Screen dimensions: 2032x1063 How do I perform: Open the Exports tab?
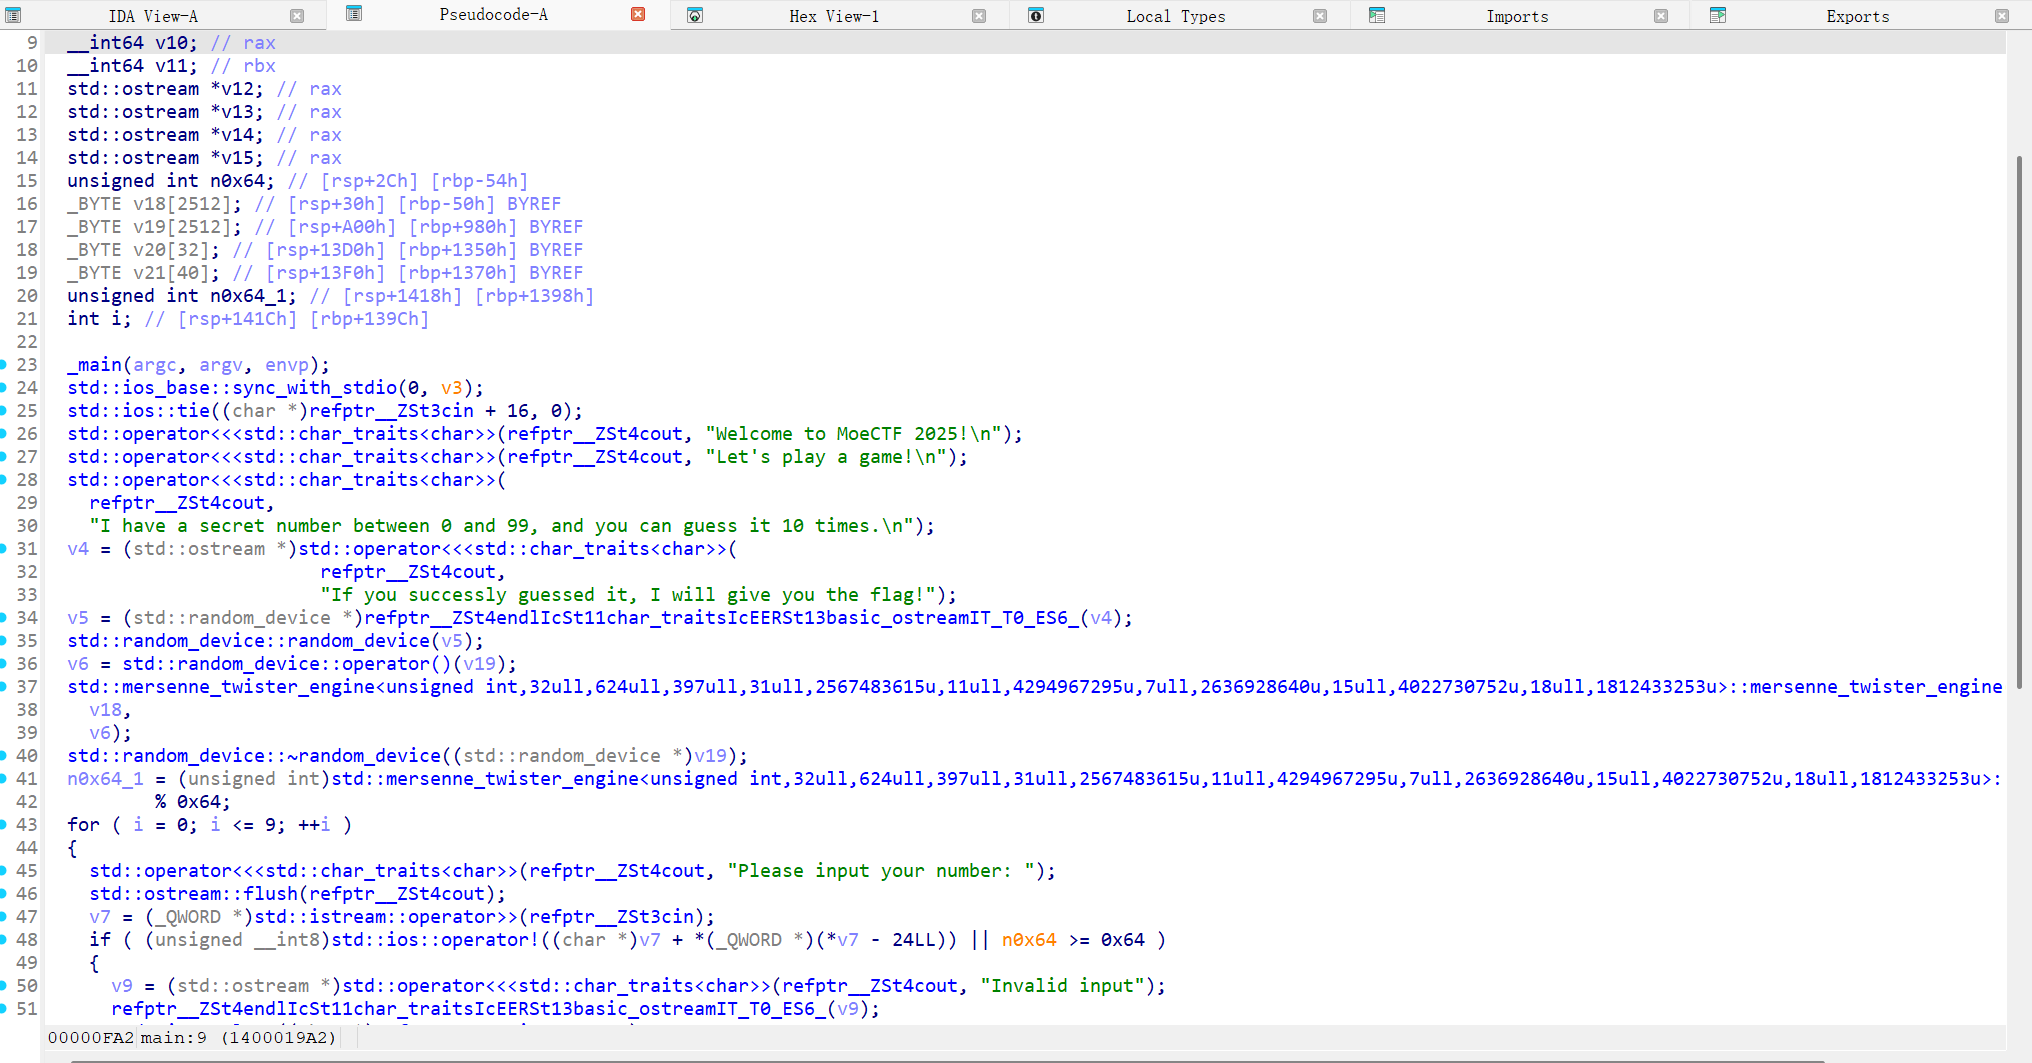tap(1857, 16)
